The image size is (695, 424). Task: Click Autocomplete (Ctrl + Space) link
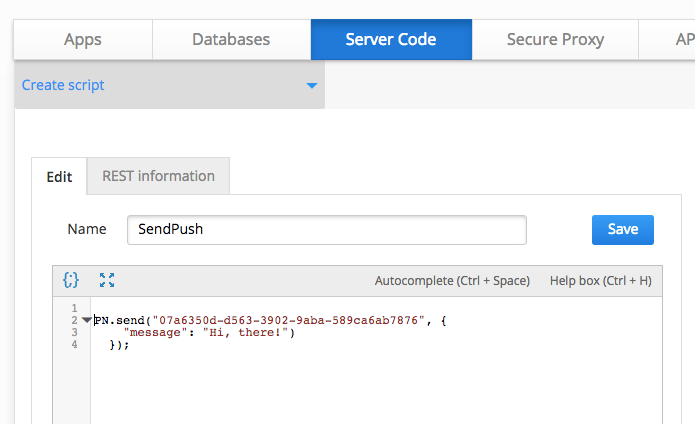click(452, 281)
